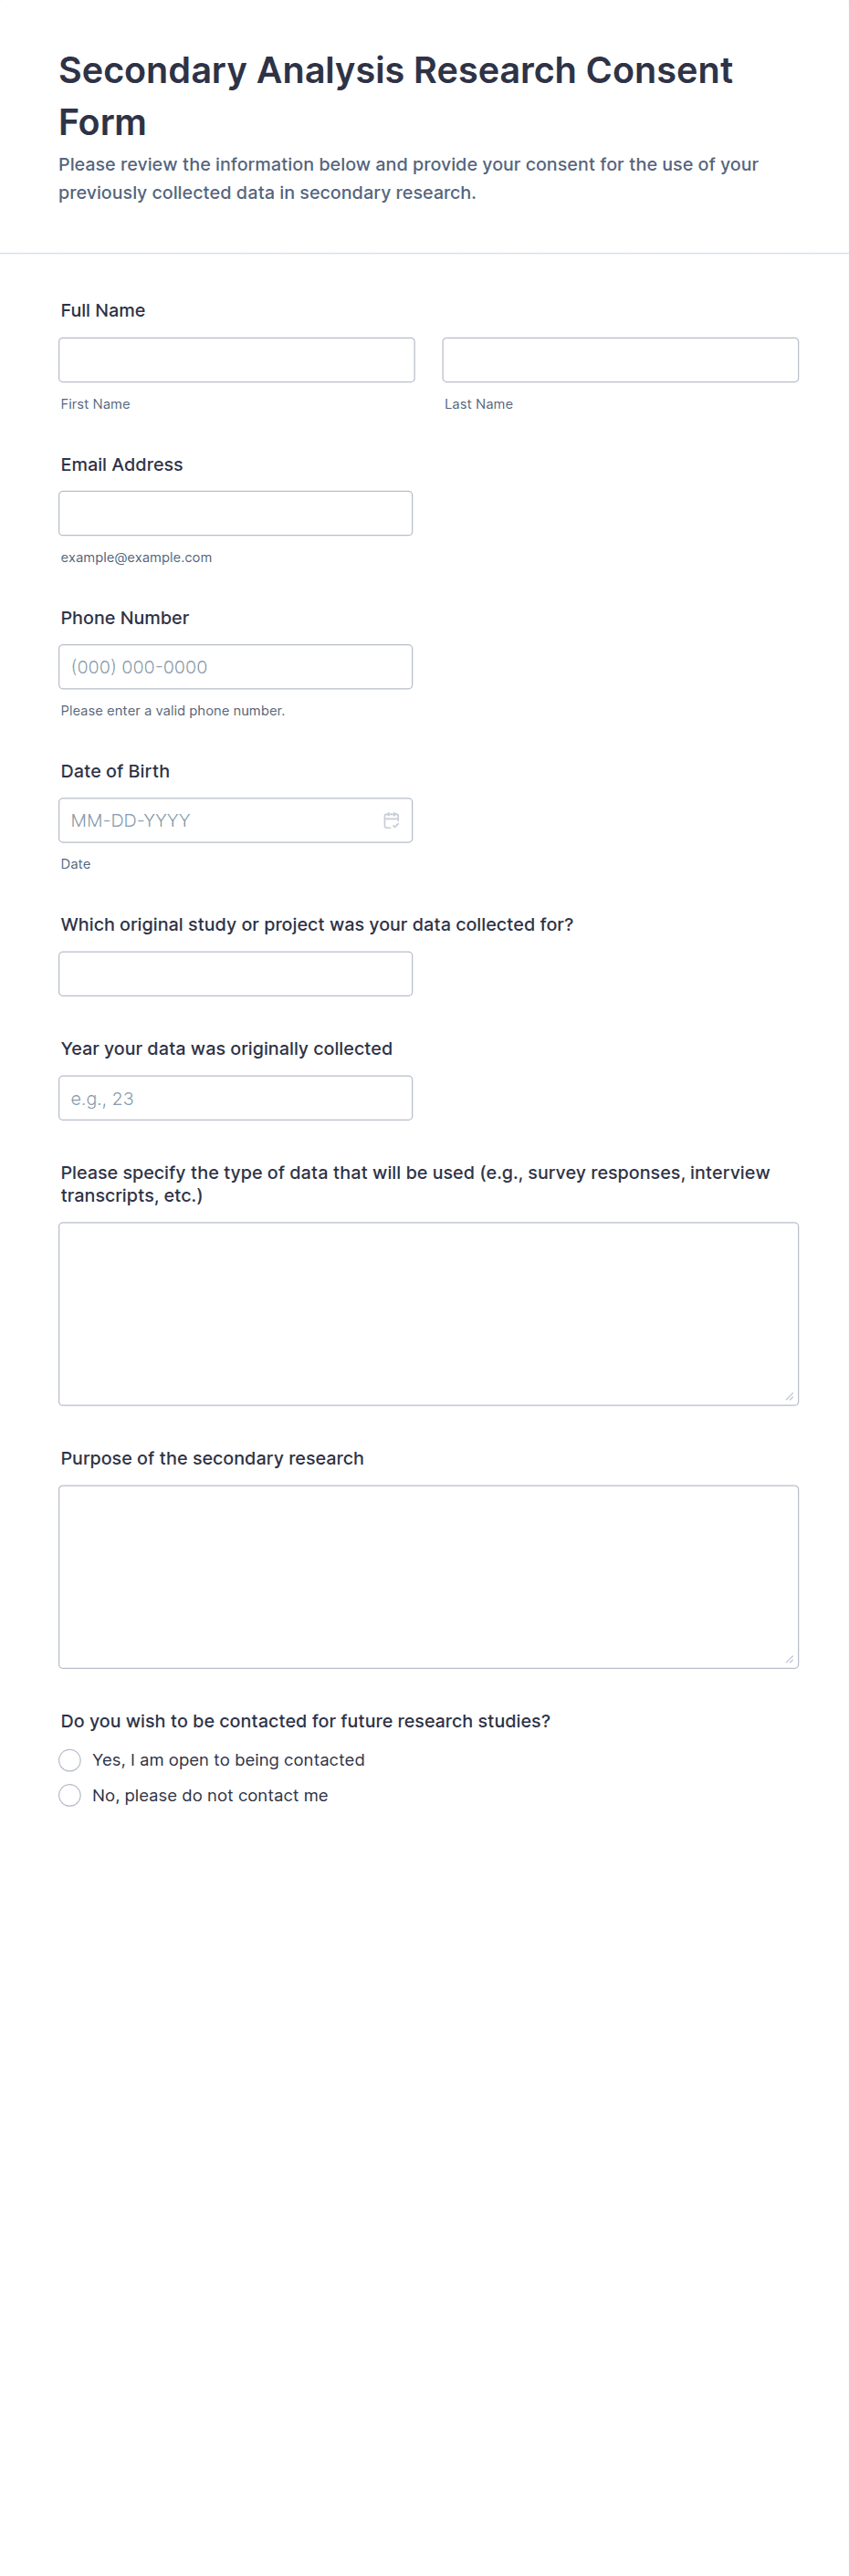Click the First Name input field
Image resolution: width=849 pixels, height=2576 pixels.
(236, 360)
